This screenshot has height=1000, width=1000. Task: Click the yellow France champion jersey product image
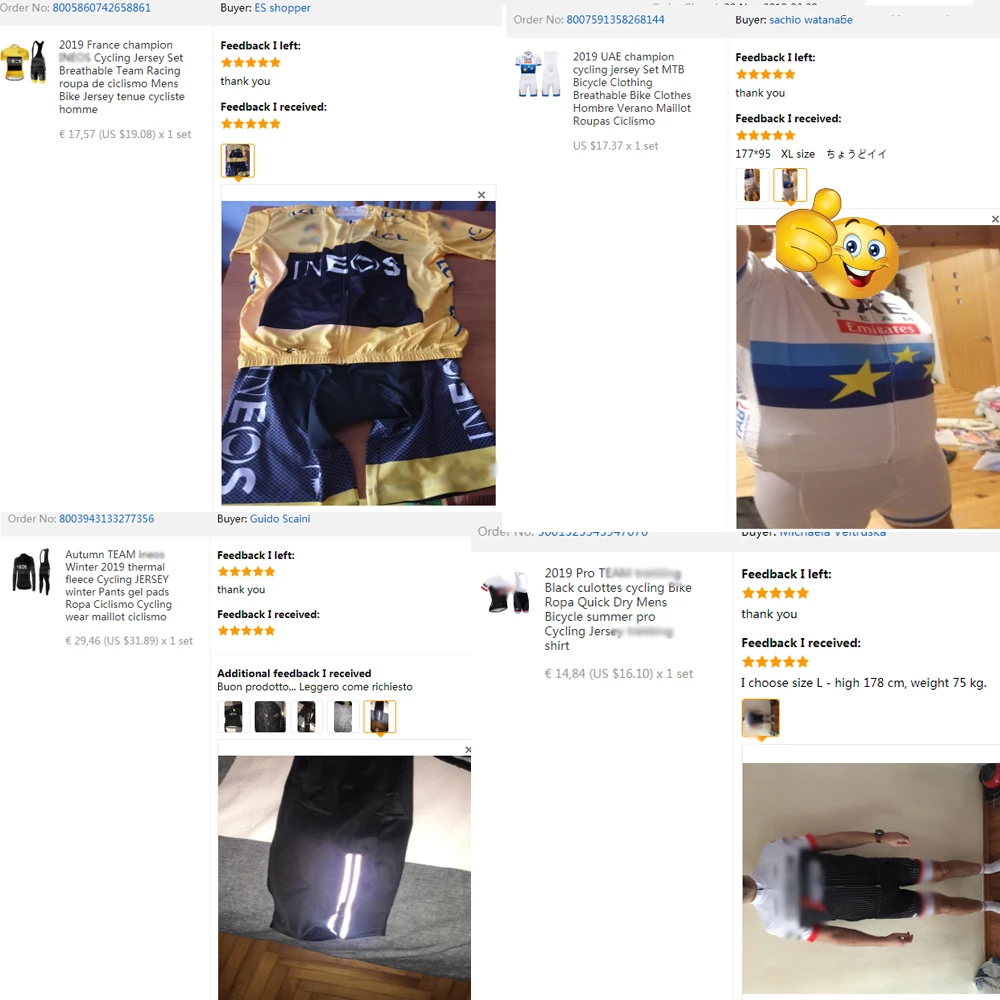tap(24, 62)
